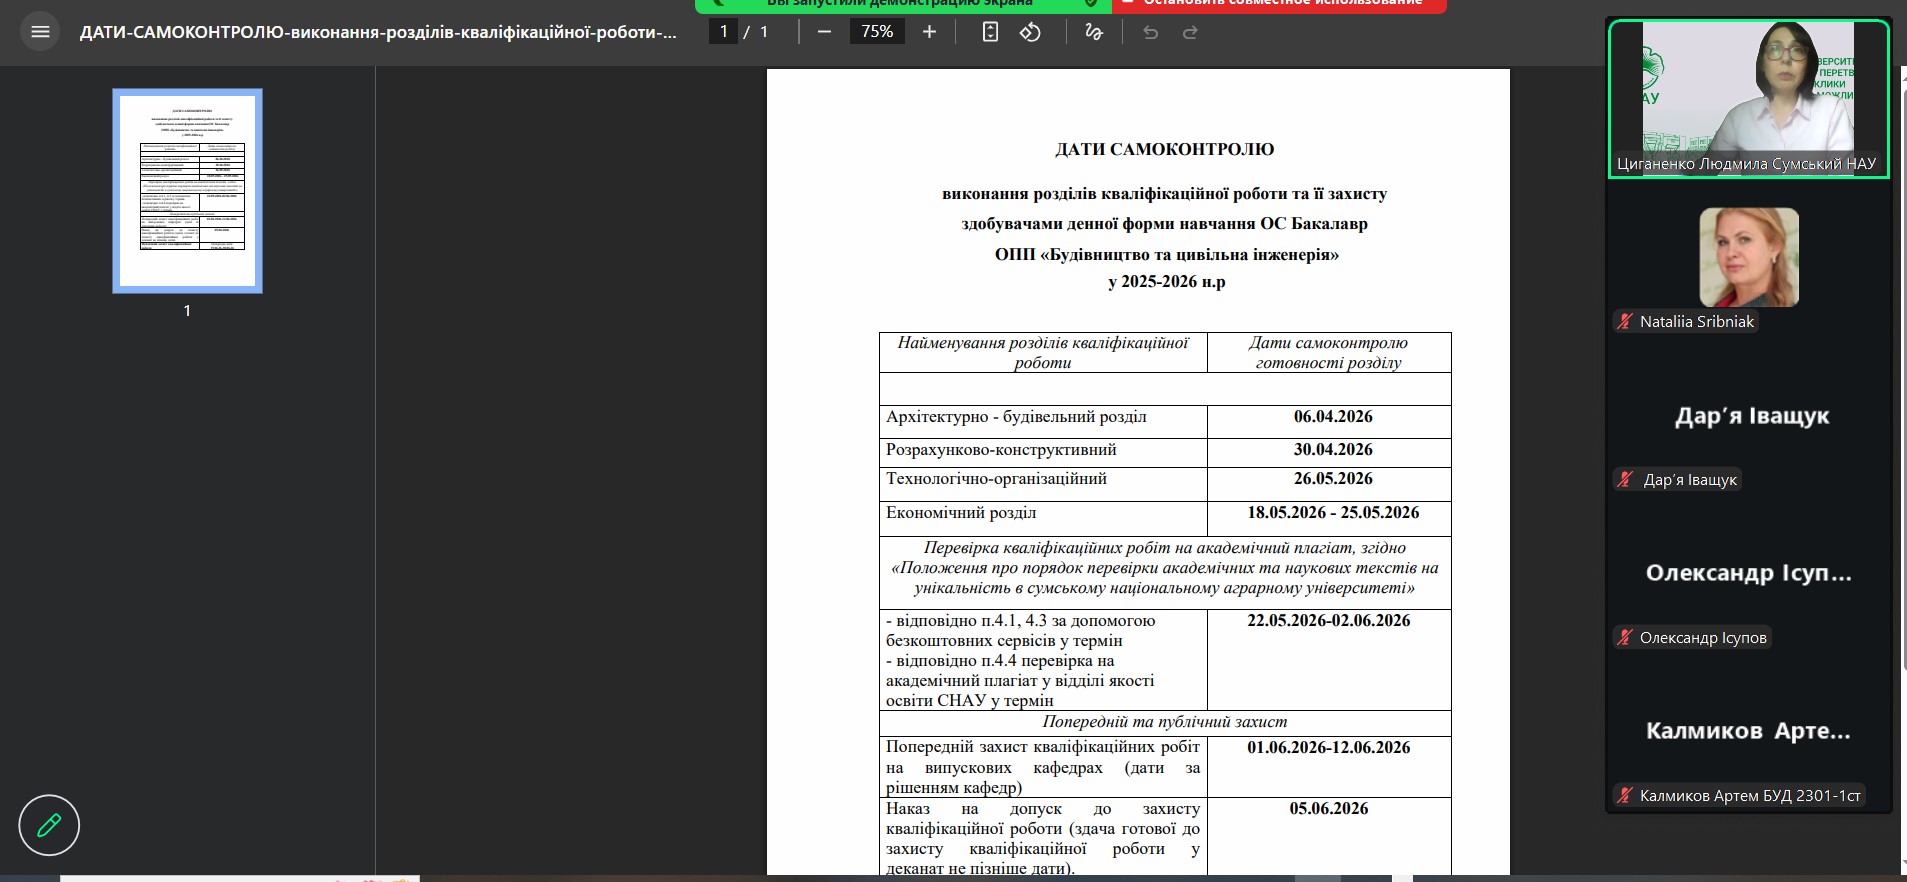Select the muted mic icon beside Nataliia Sribniak
The image size is (1907, 882).
(1625, 321)
